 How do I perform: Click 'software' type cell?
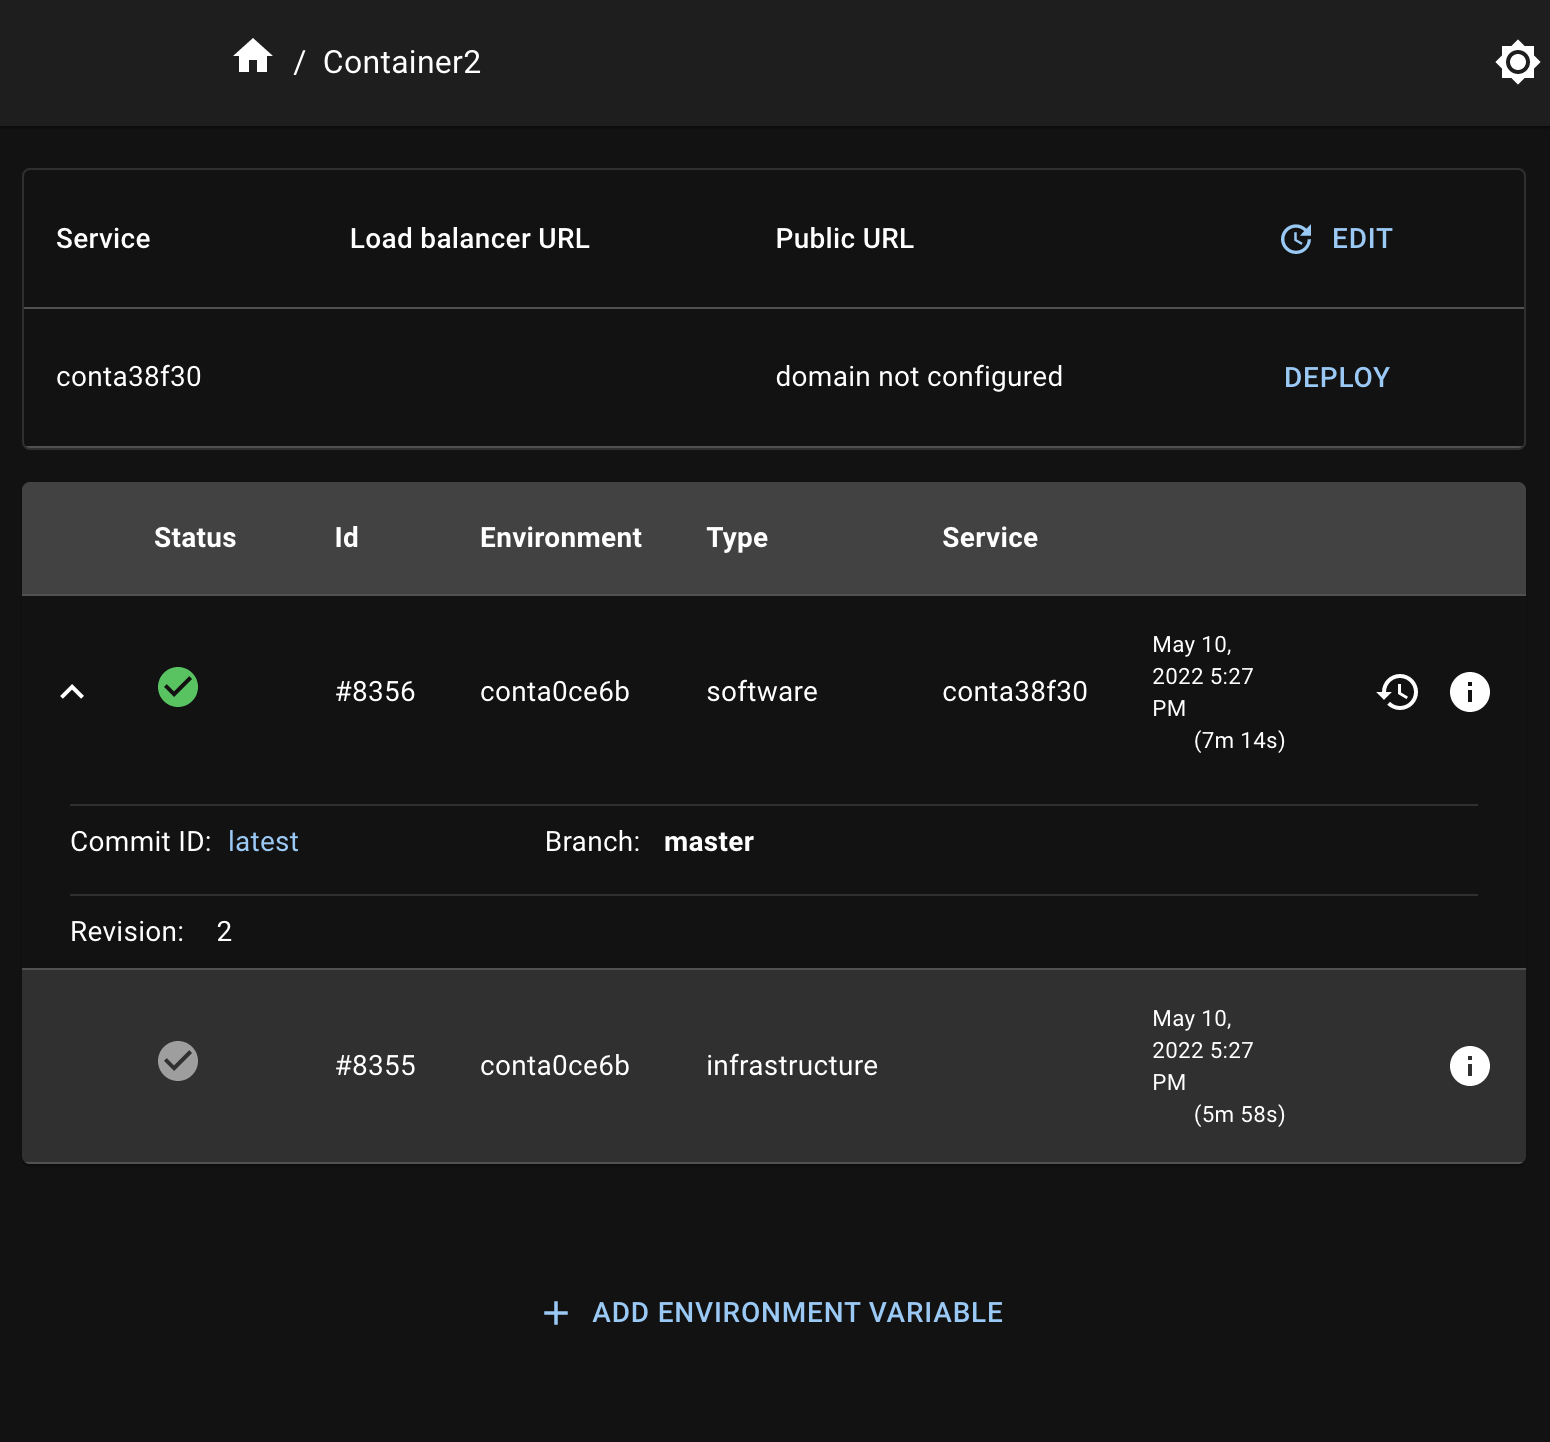pos(762,692)
